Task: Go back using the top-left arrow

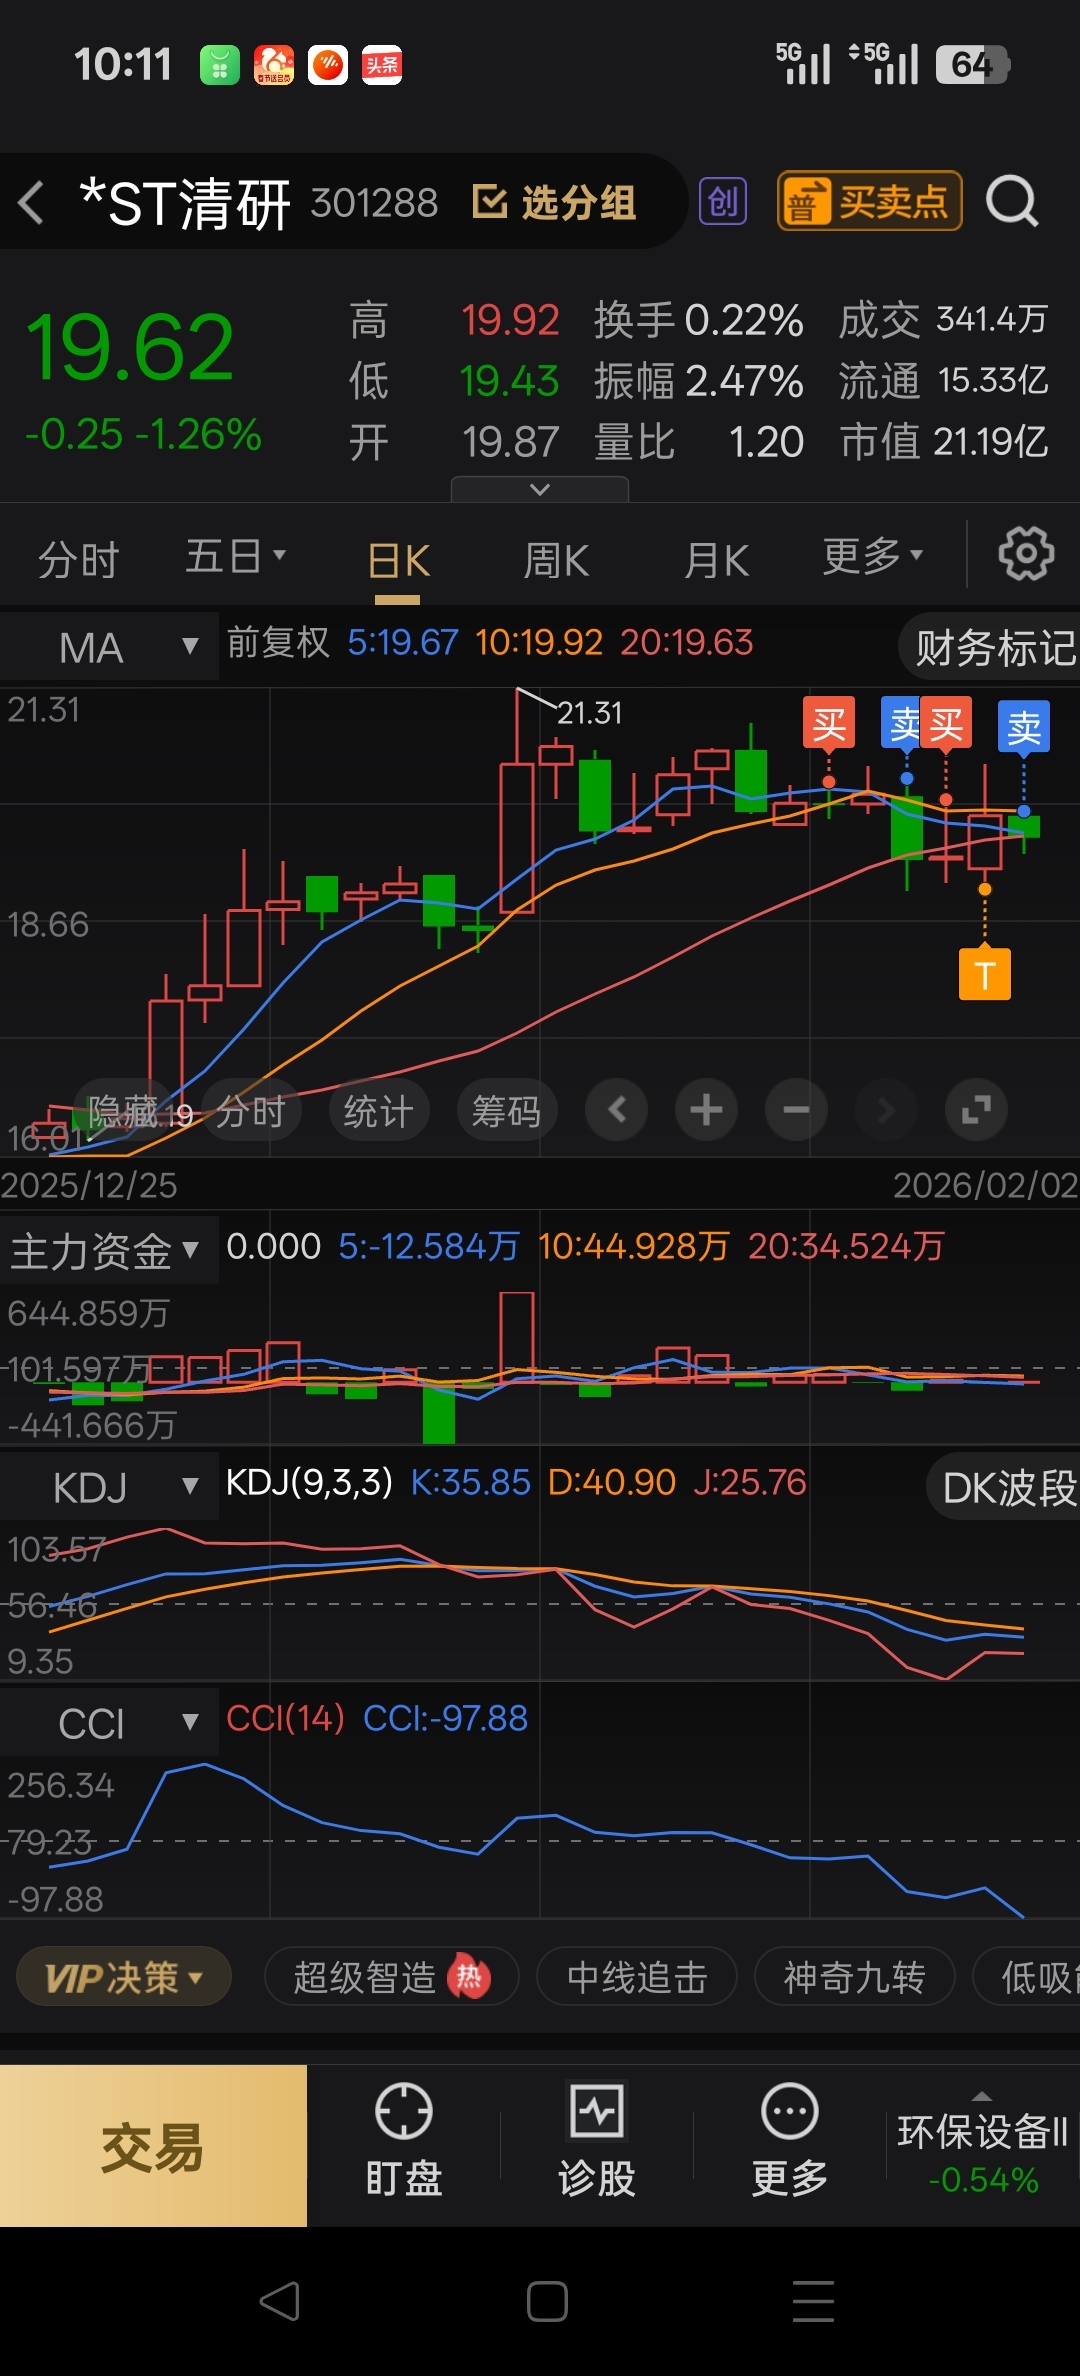Action: point(32,202)
